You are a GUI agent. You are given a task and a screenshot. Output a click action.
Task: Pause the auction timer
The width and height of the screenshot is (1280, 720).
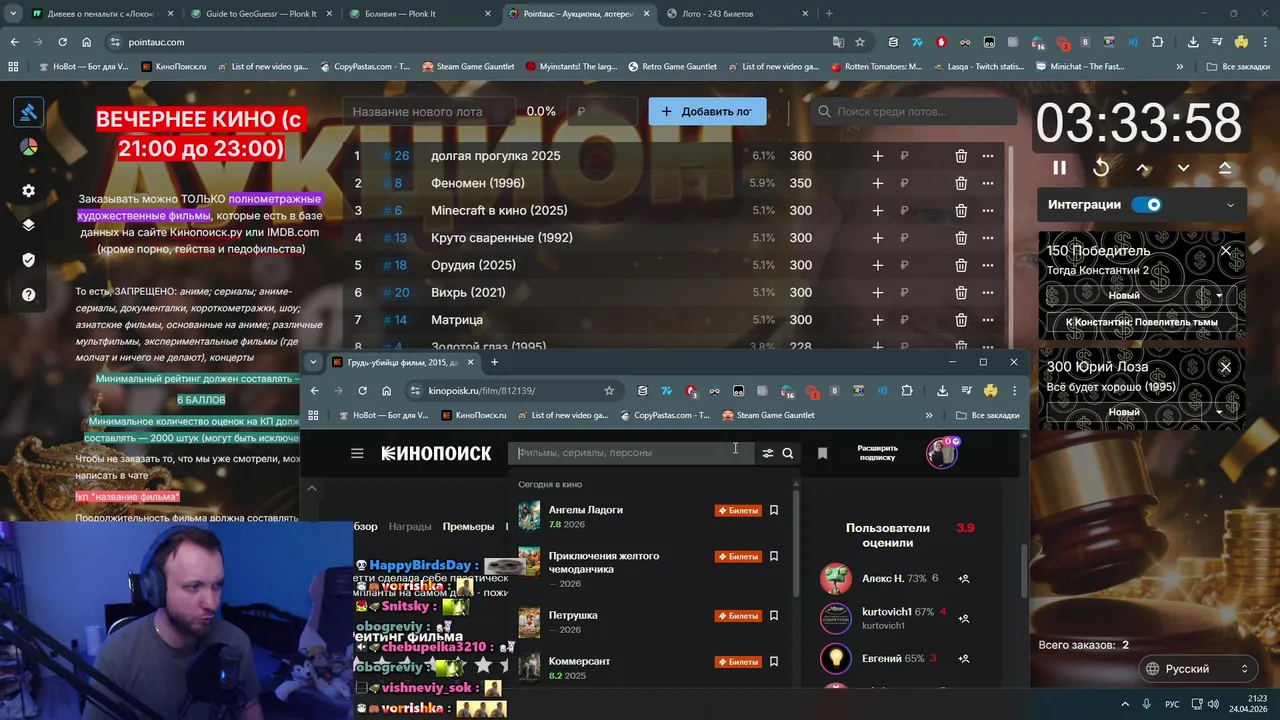click(1059, 168)
